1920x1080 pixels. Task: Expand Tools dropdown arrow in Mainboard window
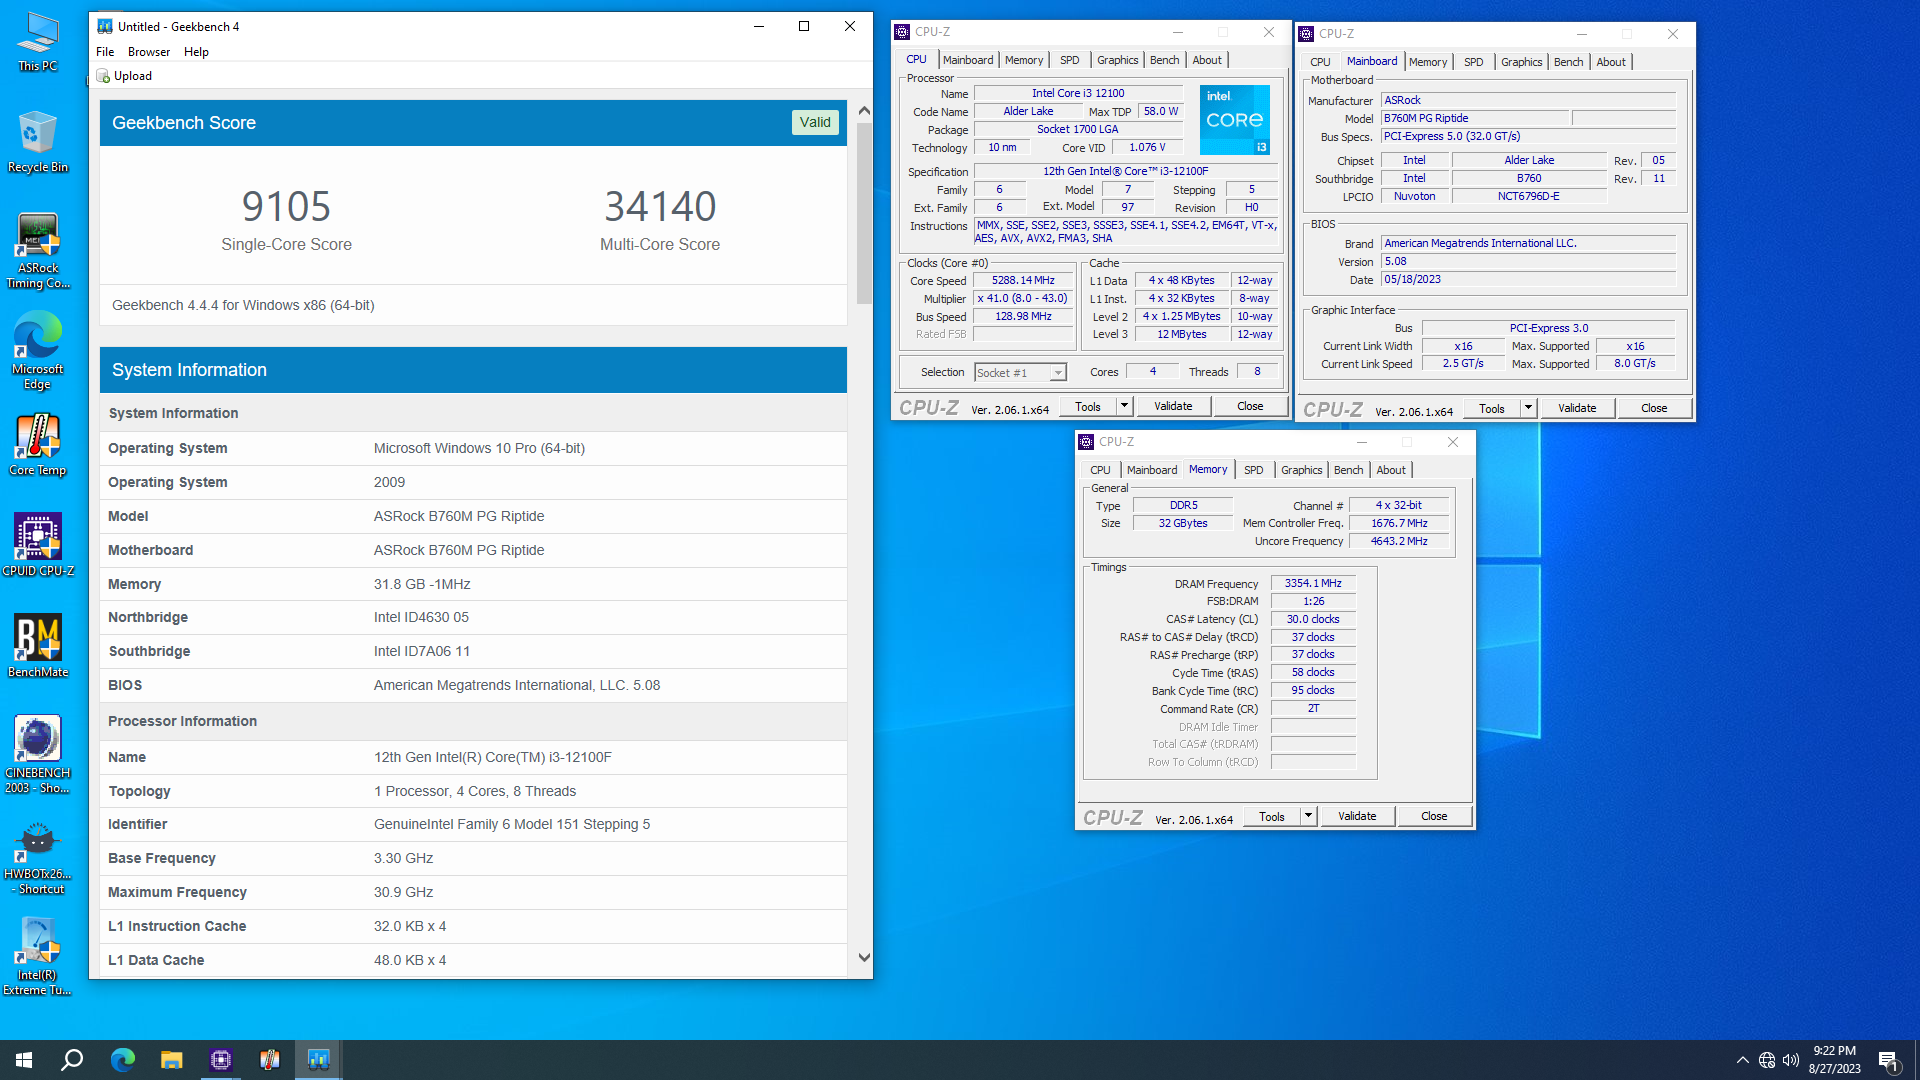click(x=1528, y=408)
